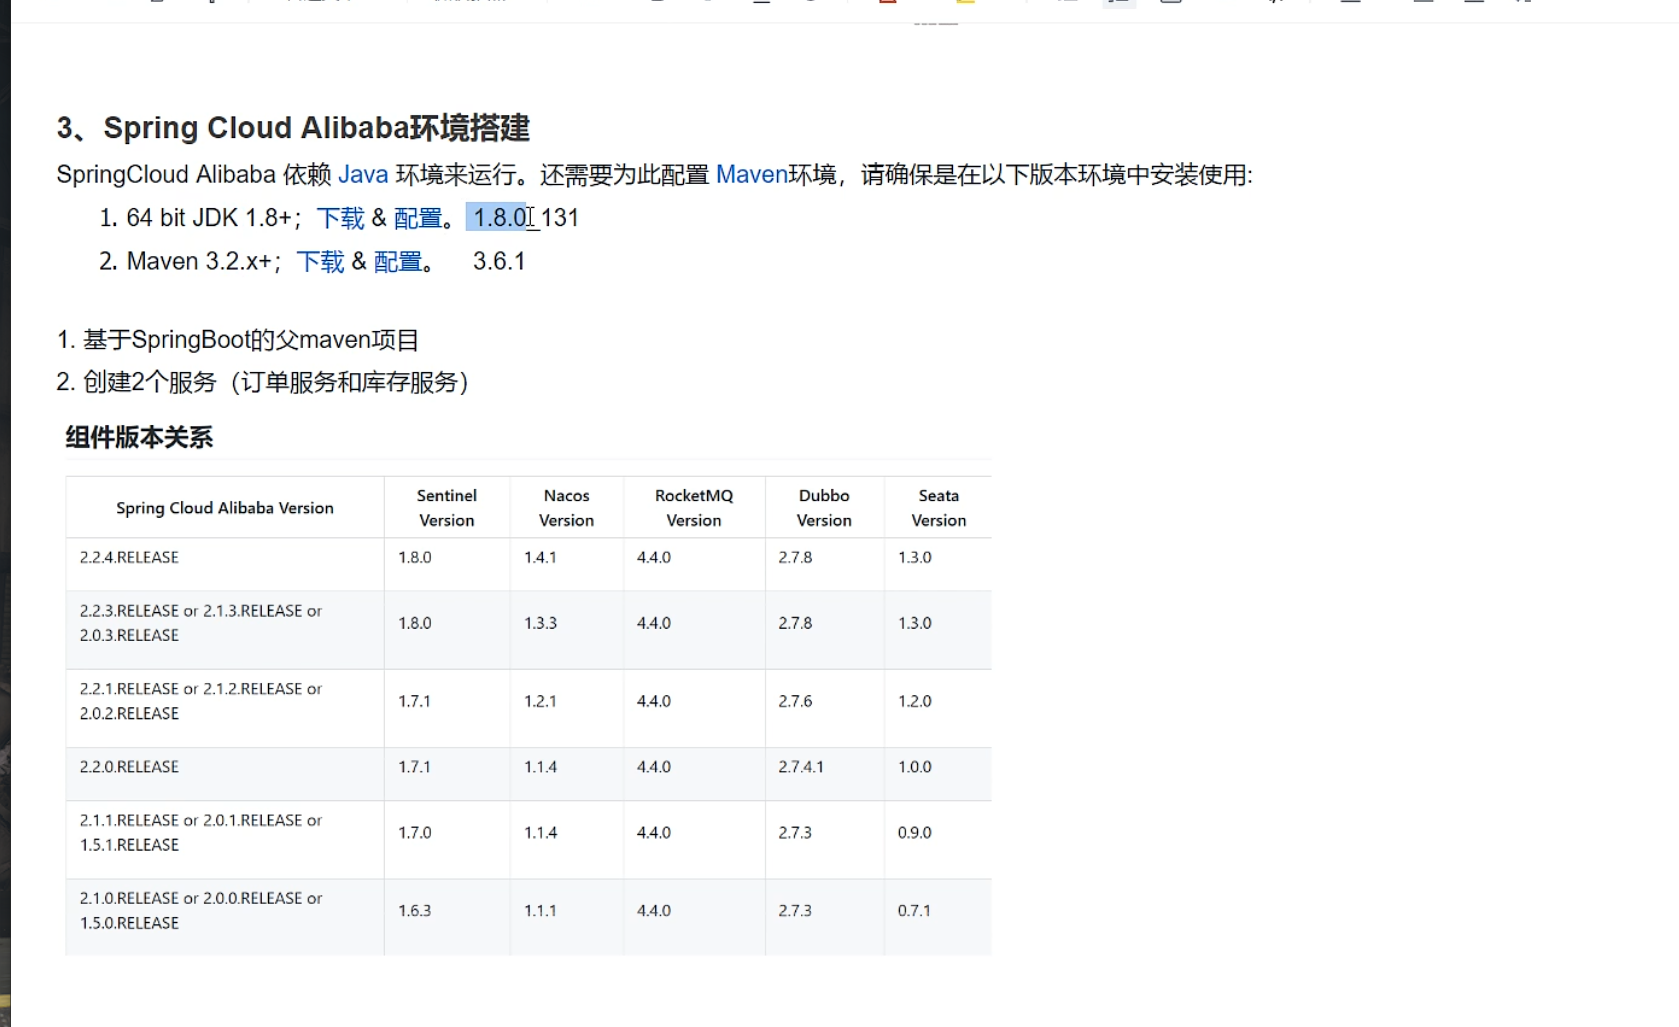Viewport: 1679px width, 1027px height.
Task: Click Seata version "0.7.1"
Action: pyautogui.click(x=914, y=911)
